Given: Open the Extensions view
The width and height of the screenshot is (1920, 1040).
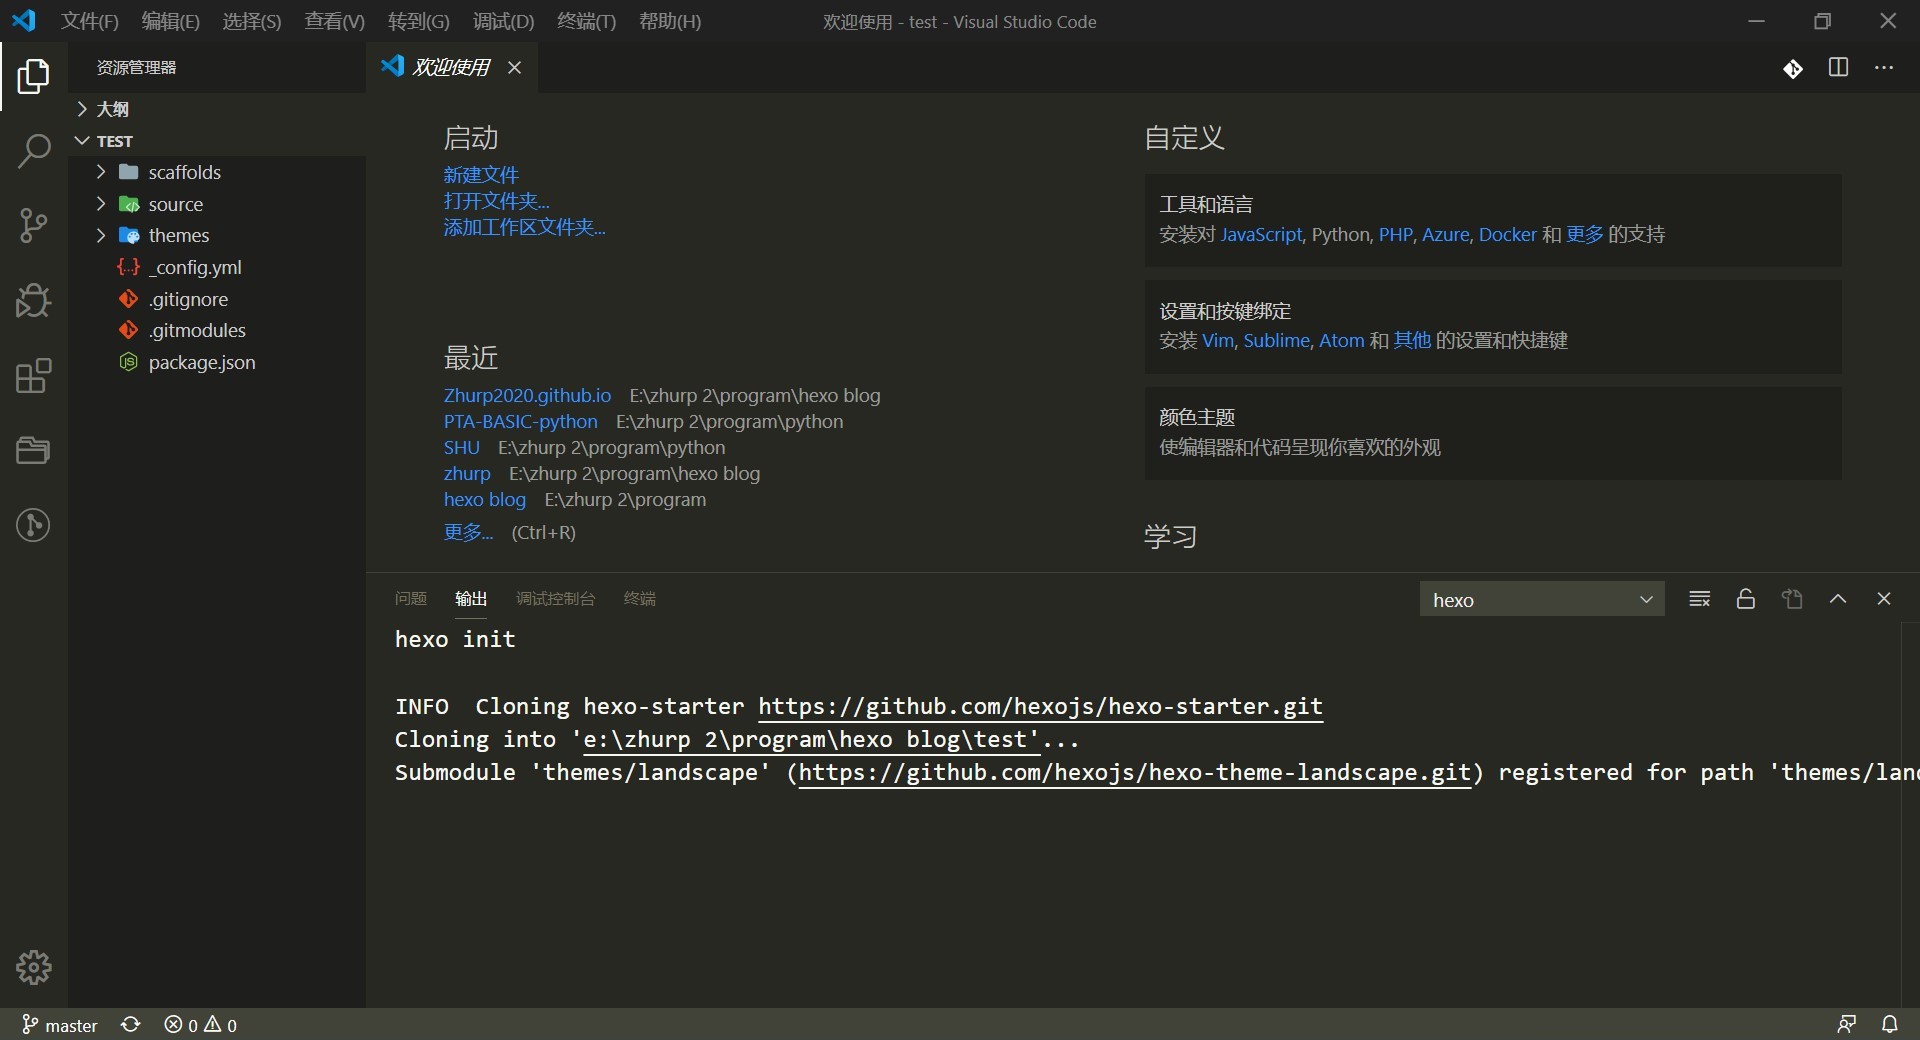Looking at the screenshot, I should (x=33, y=376).
